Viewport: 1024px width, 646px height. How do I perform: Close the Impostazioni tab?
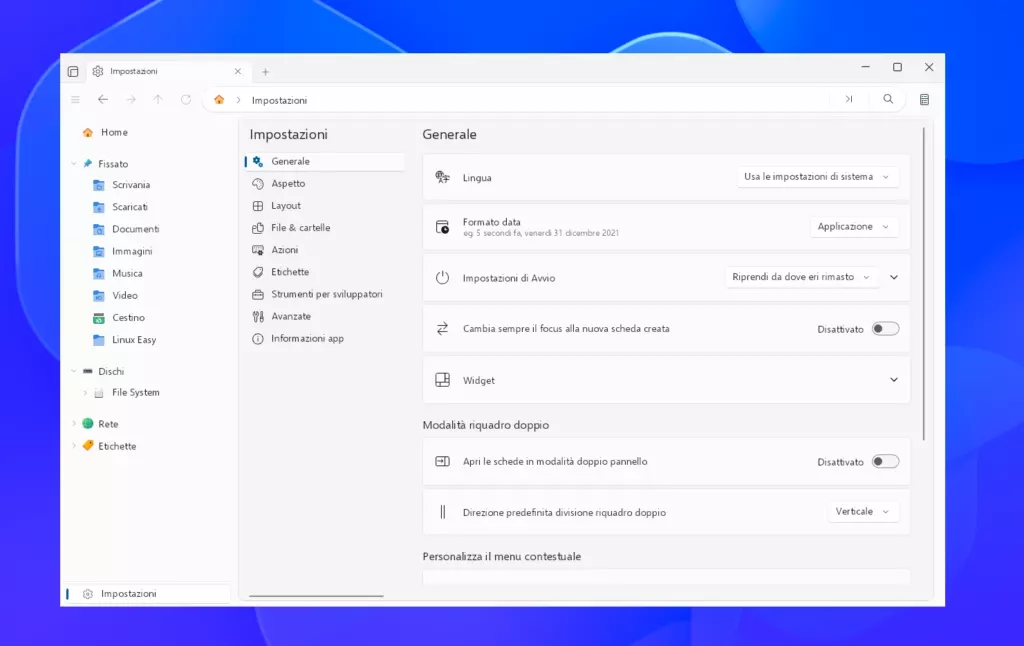pyautogui.click(x=238, y=71)
